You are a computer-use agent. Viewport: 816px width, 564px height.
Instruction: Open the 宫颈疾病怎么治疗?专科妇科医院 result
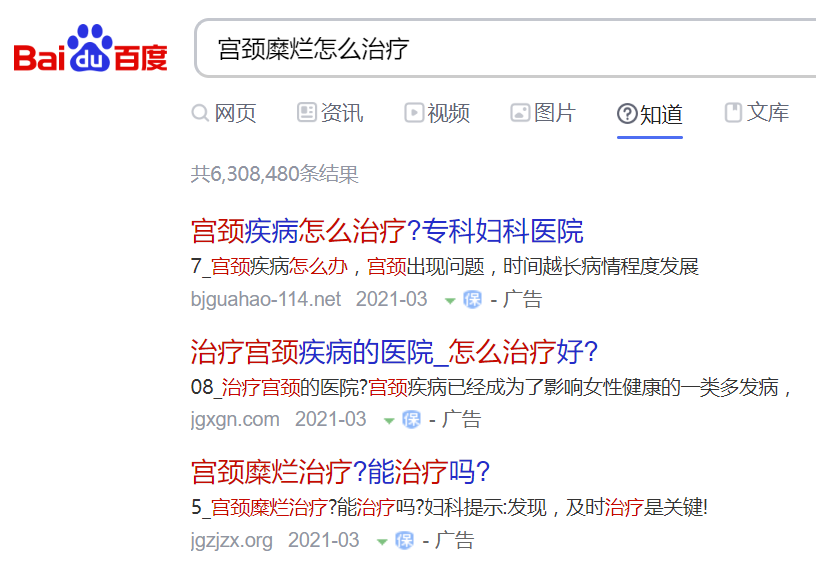pyautogui.click(x=387, y=232)
